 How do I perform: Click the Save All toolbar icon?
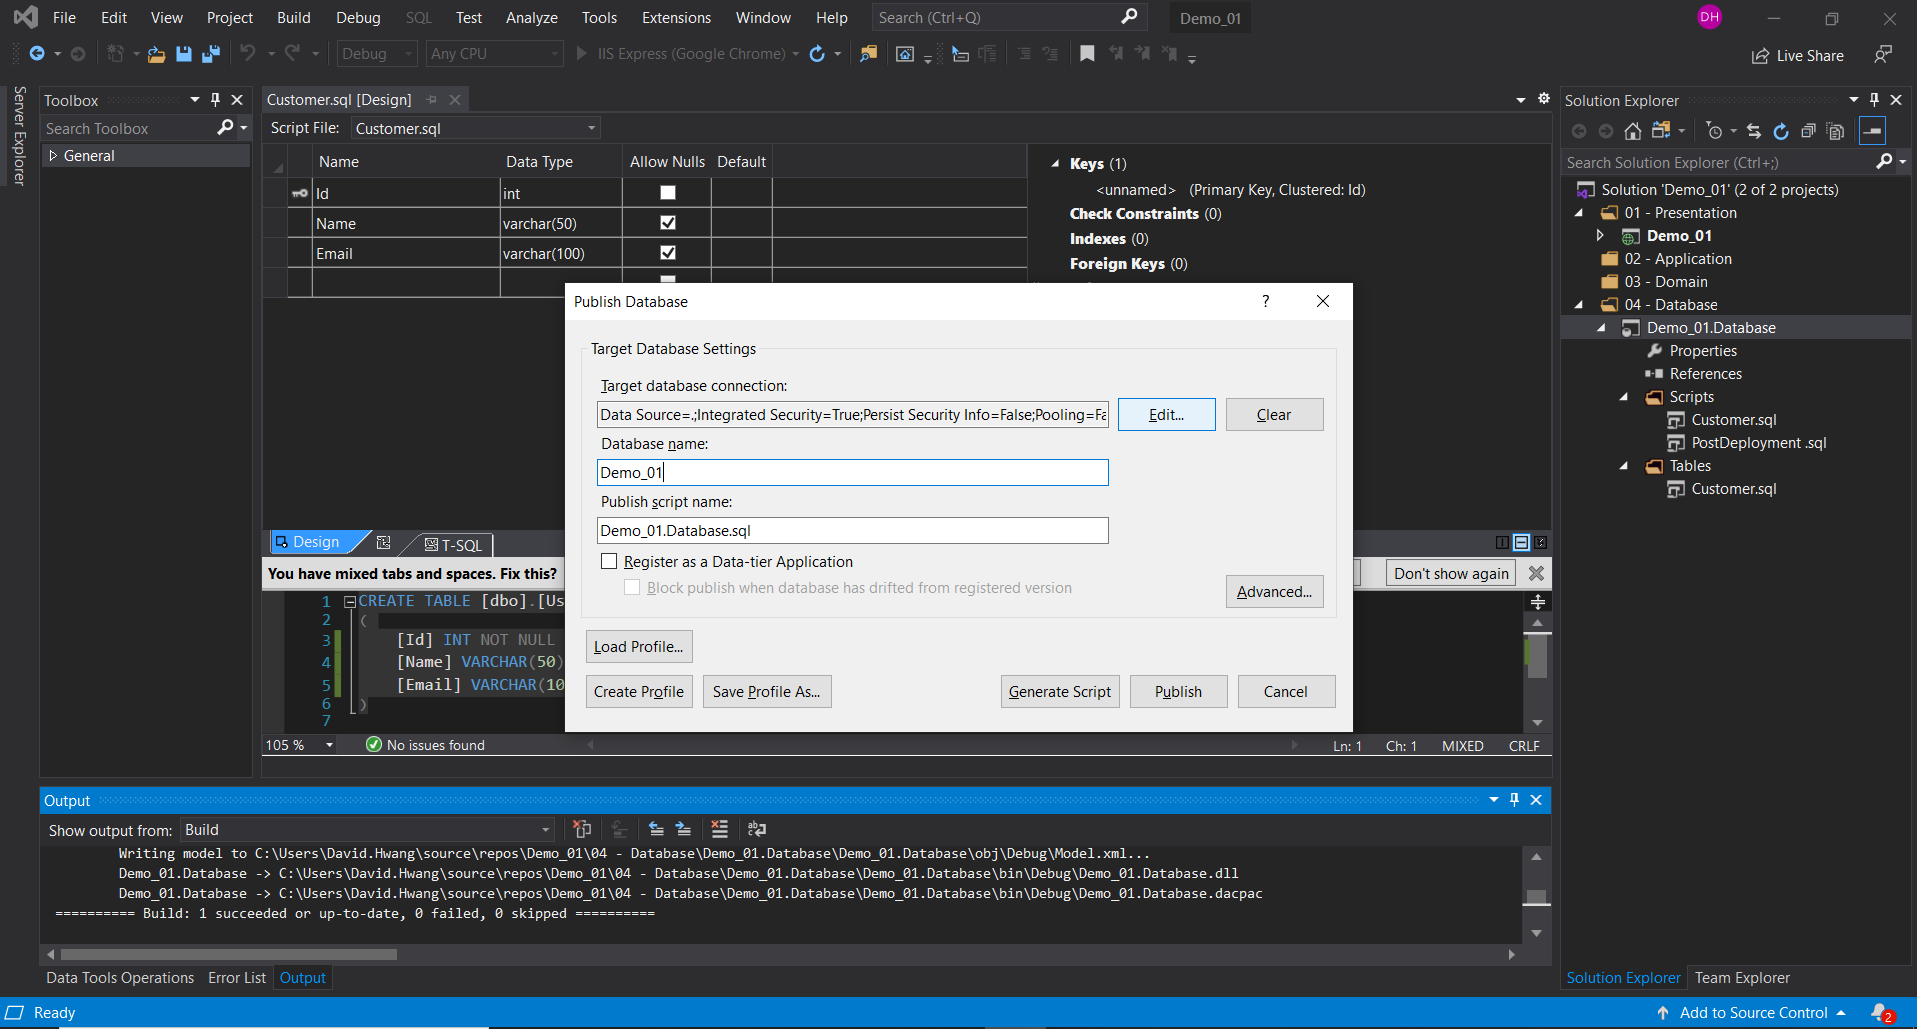click(210, 54)
